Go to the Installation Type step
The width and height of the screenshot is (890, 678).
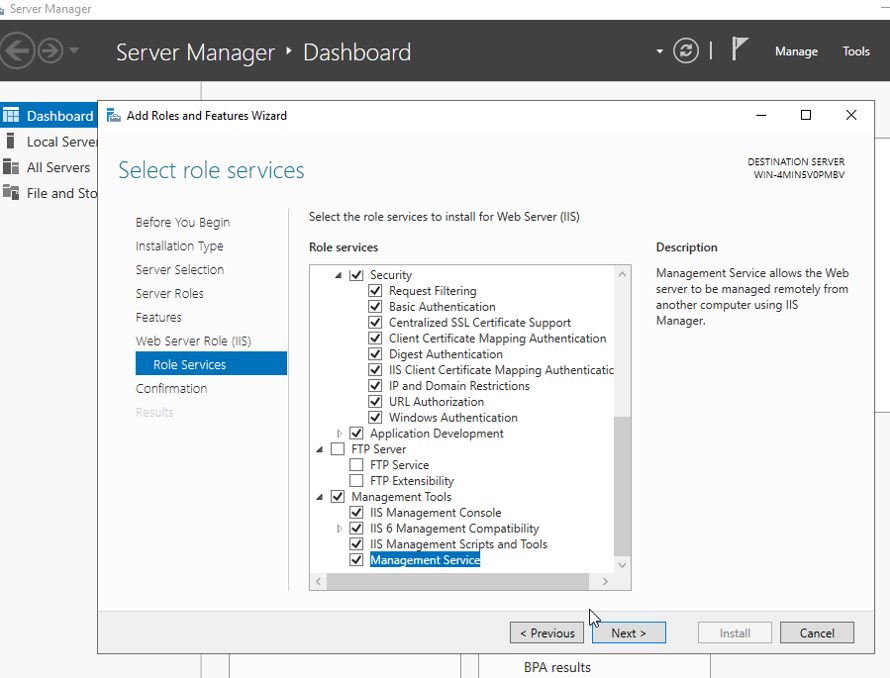pyautogui.click(x=179, y=246)
